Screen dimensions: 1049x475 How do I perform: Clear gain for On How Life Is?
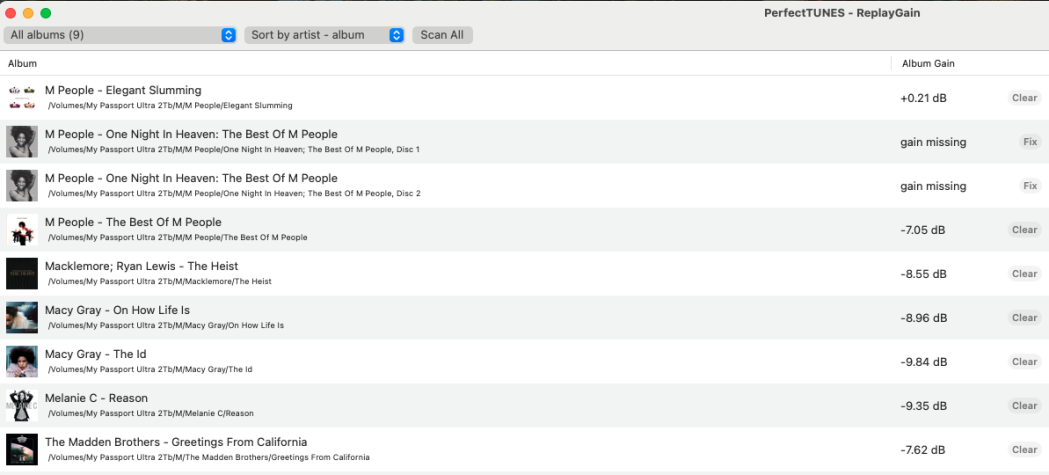[x=1024, y=318]
